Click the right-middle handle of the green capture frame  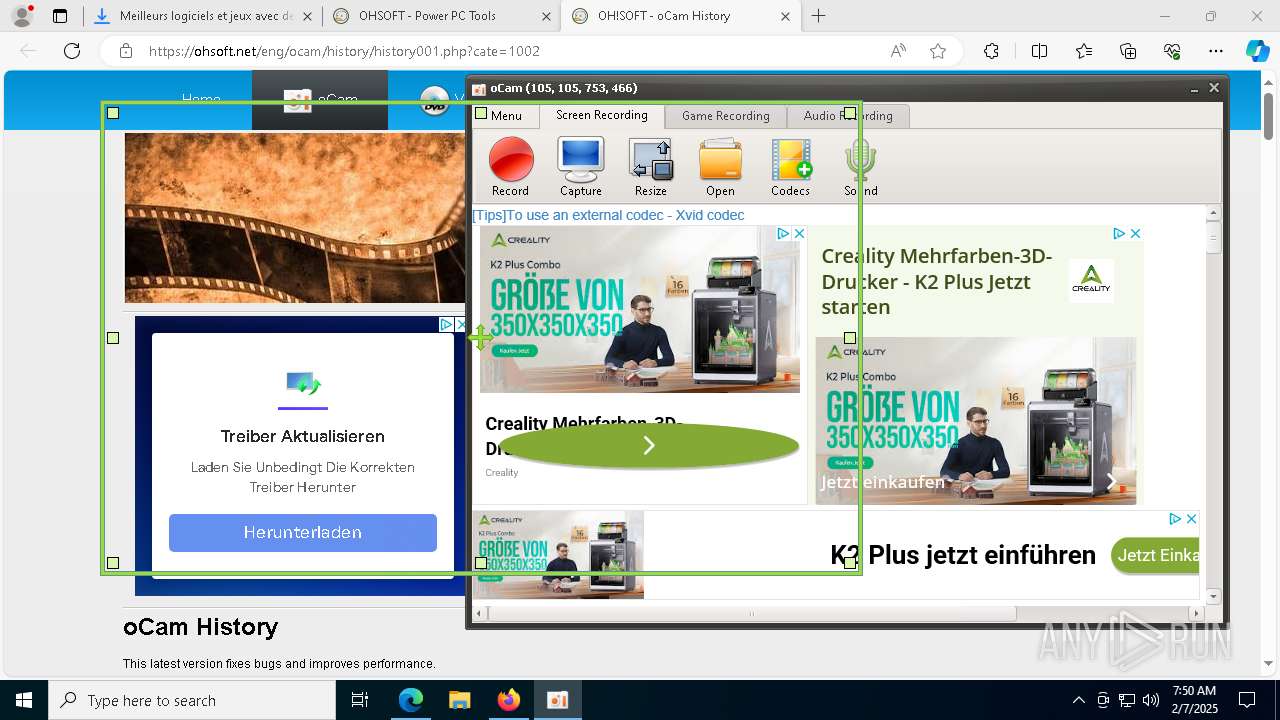tap(850, 338)
